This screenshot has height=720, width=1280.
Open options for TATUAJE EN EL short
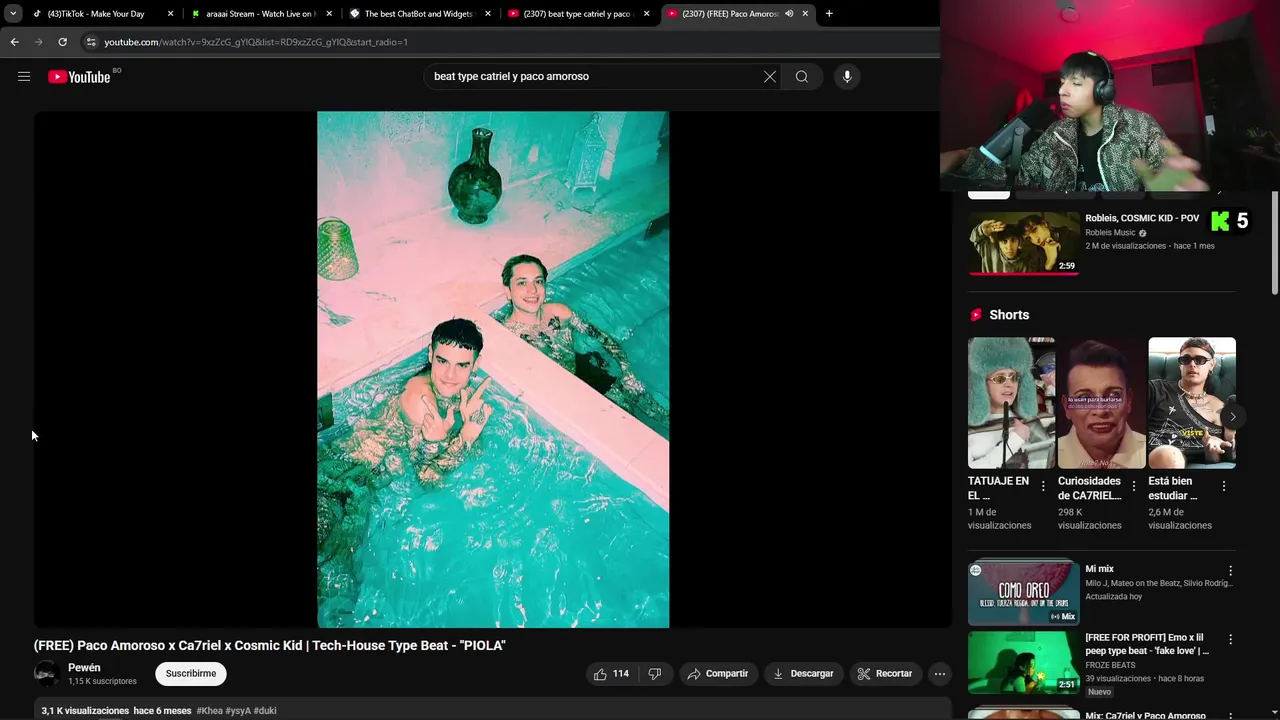tap(1043, 486)
